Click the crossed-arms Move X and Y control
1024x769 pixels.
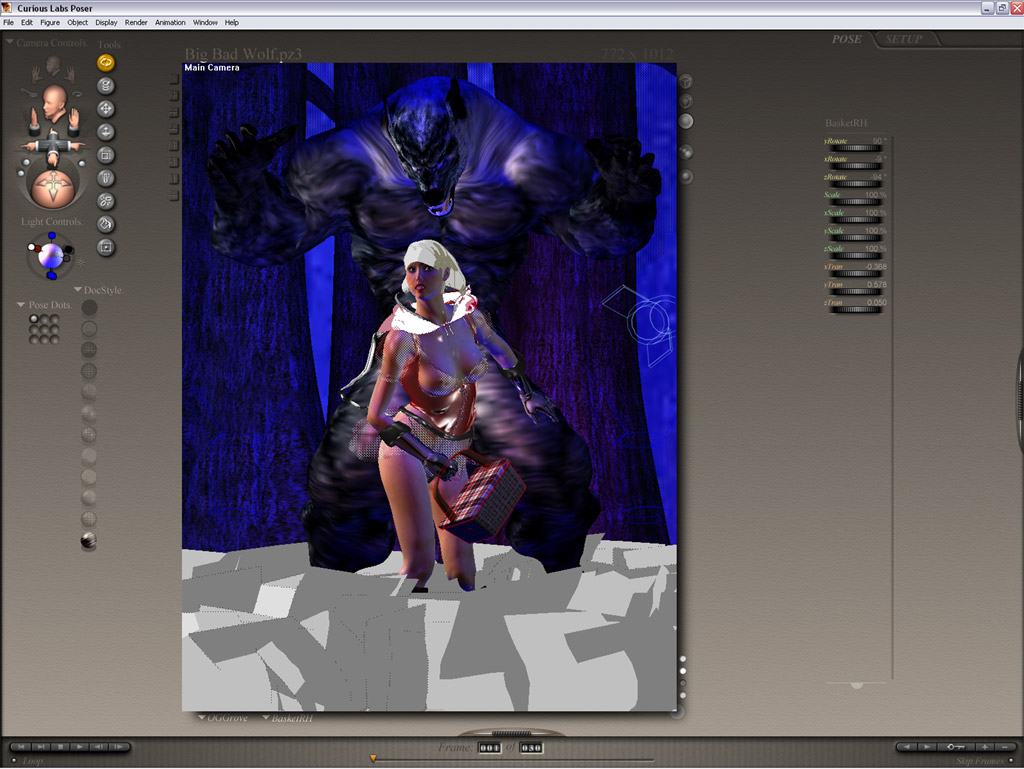pyautogui.click(x=52, y=145)
